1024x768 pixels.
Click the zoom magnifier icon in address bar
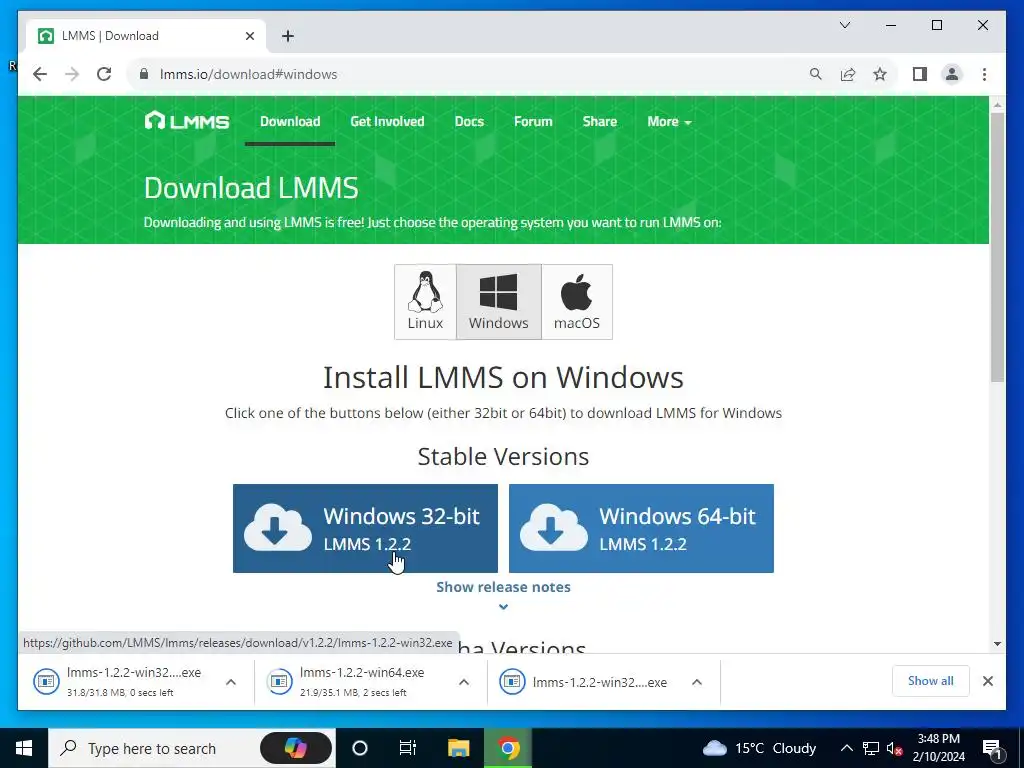[816, 74]
